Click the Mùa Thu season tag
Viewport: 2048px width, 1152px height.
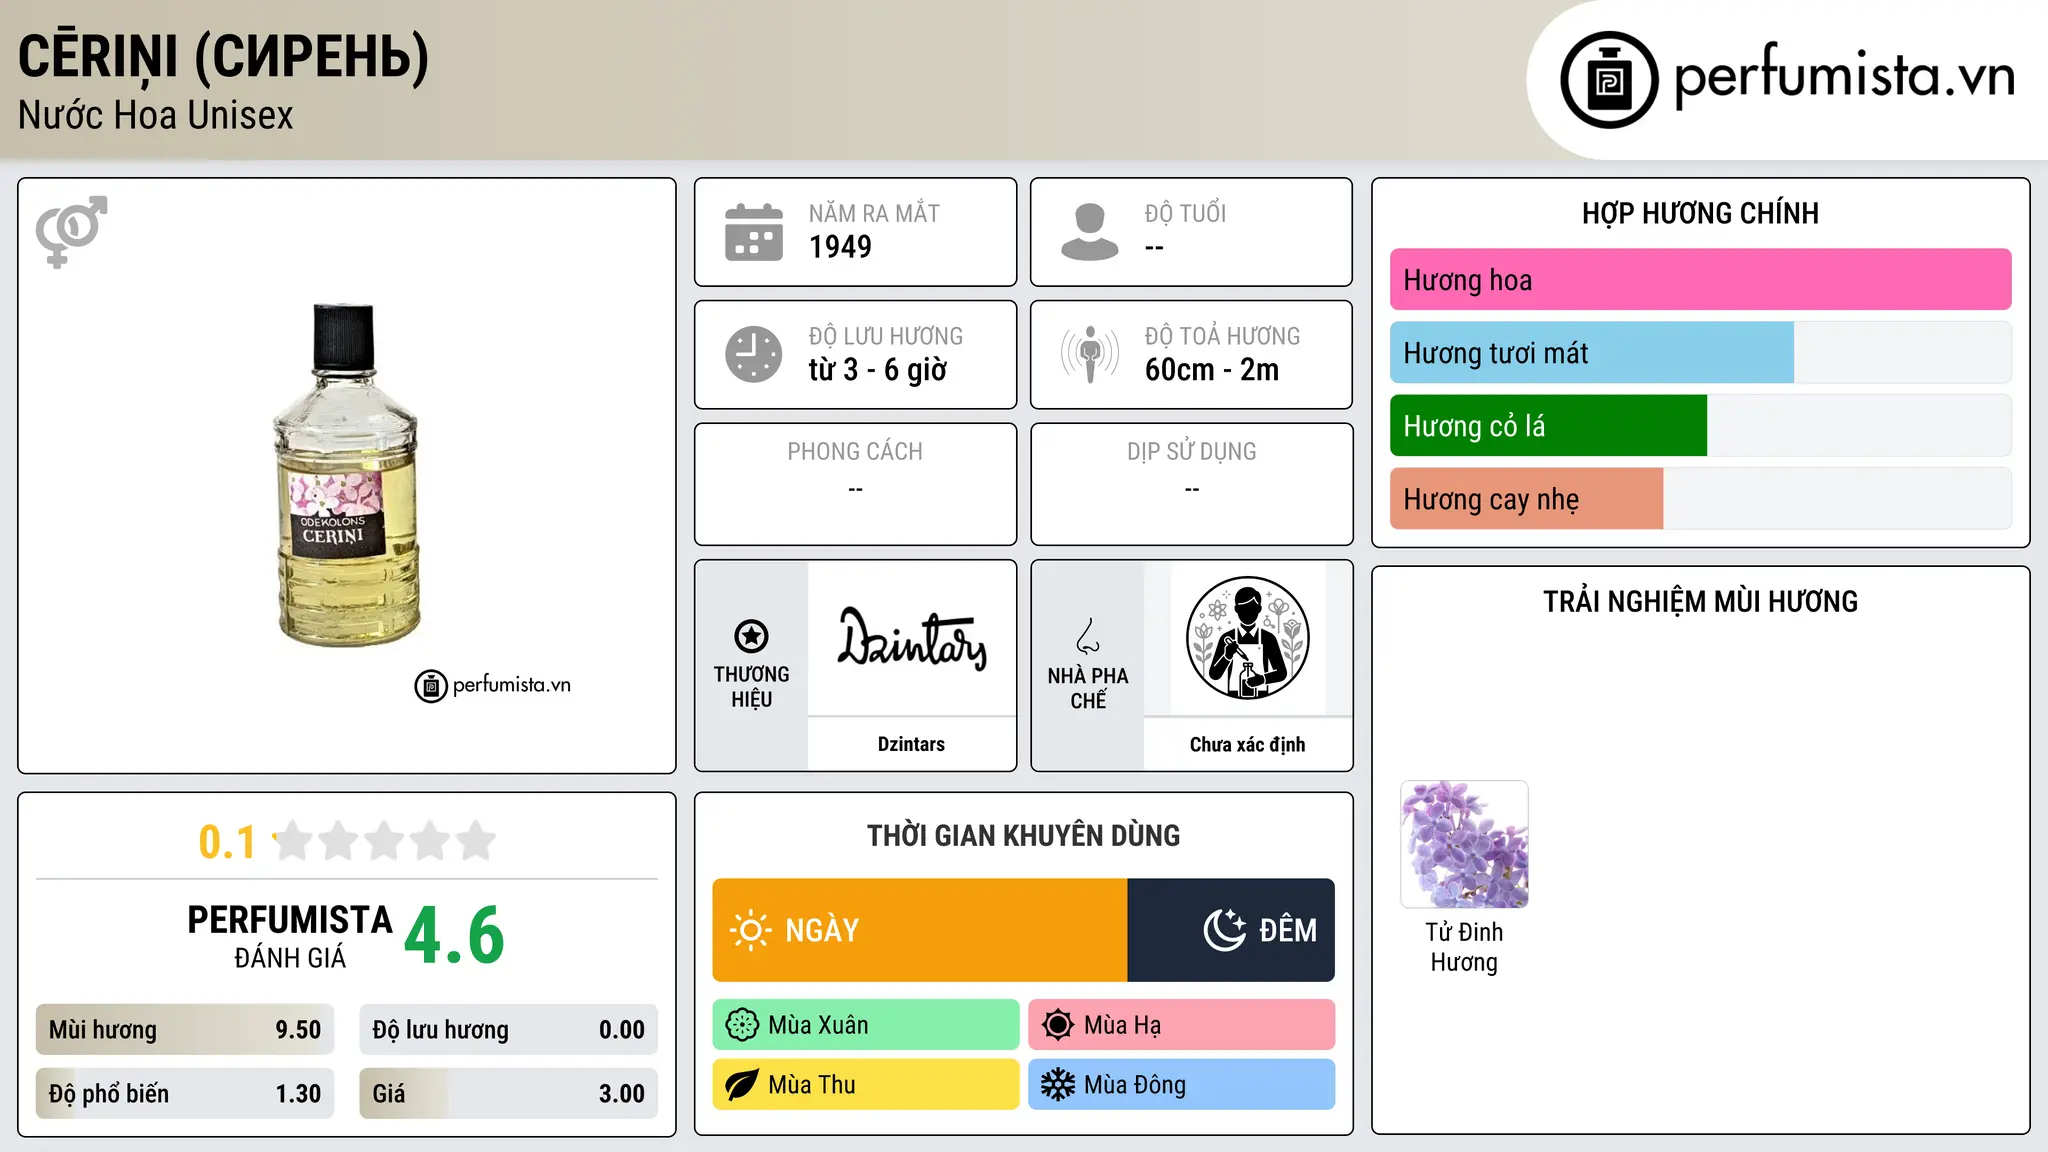coord(866,1085)
